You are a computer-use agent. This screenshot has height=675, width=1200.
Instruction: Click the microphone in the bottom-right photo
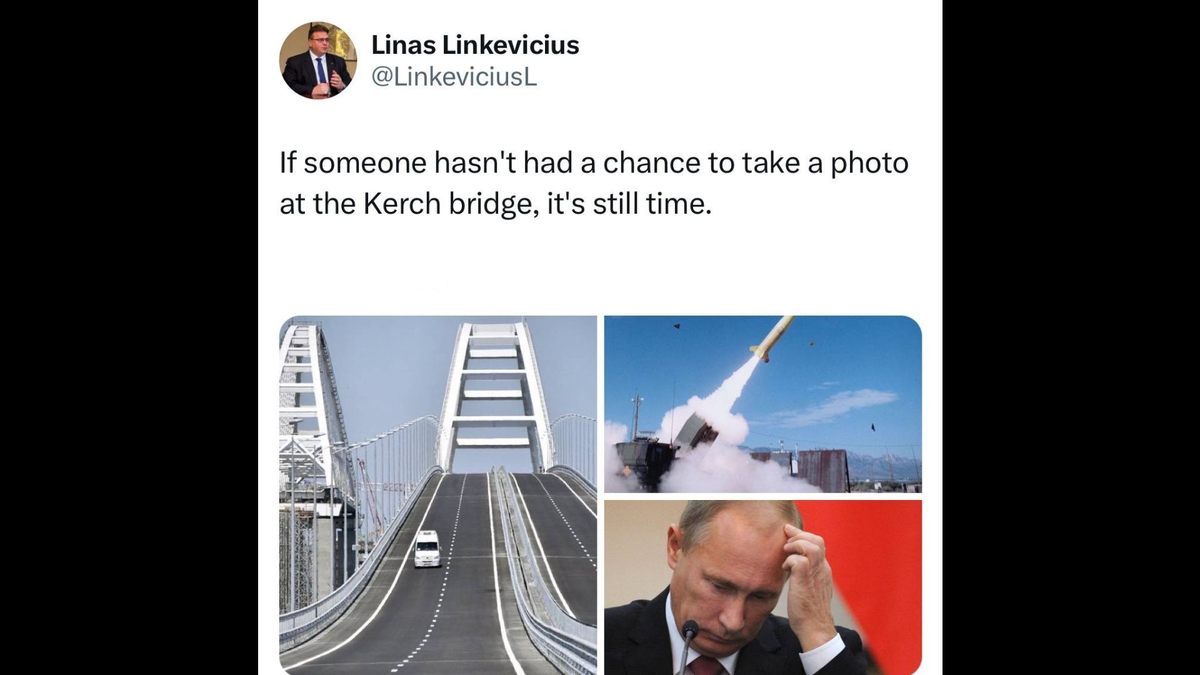point(687,646)
